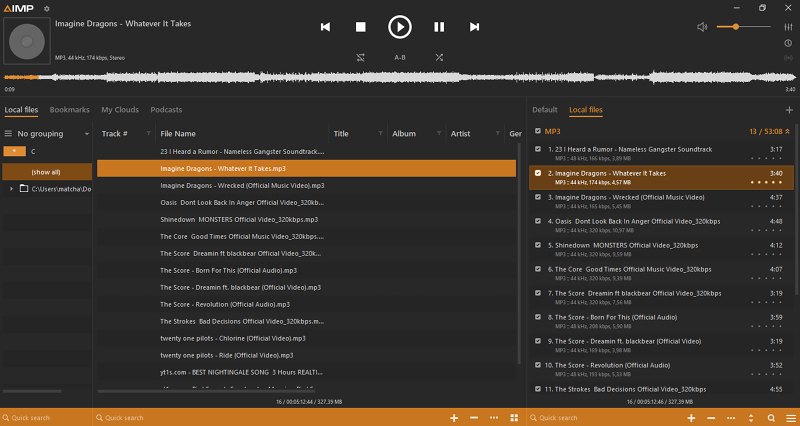Select the Local files playlist tab
The width and height of the screenshot is (800, 426).
tap(586, 110)
